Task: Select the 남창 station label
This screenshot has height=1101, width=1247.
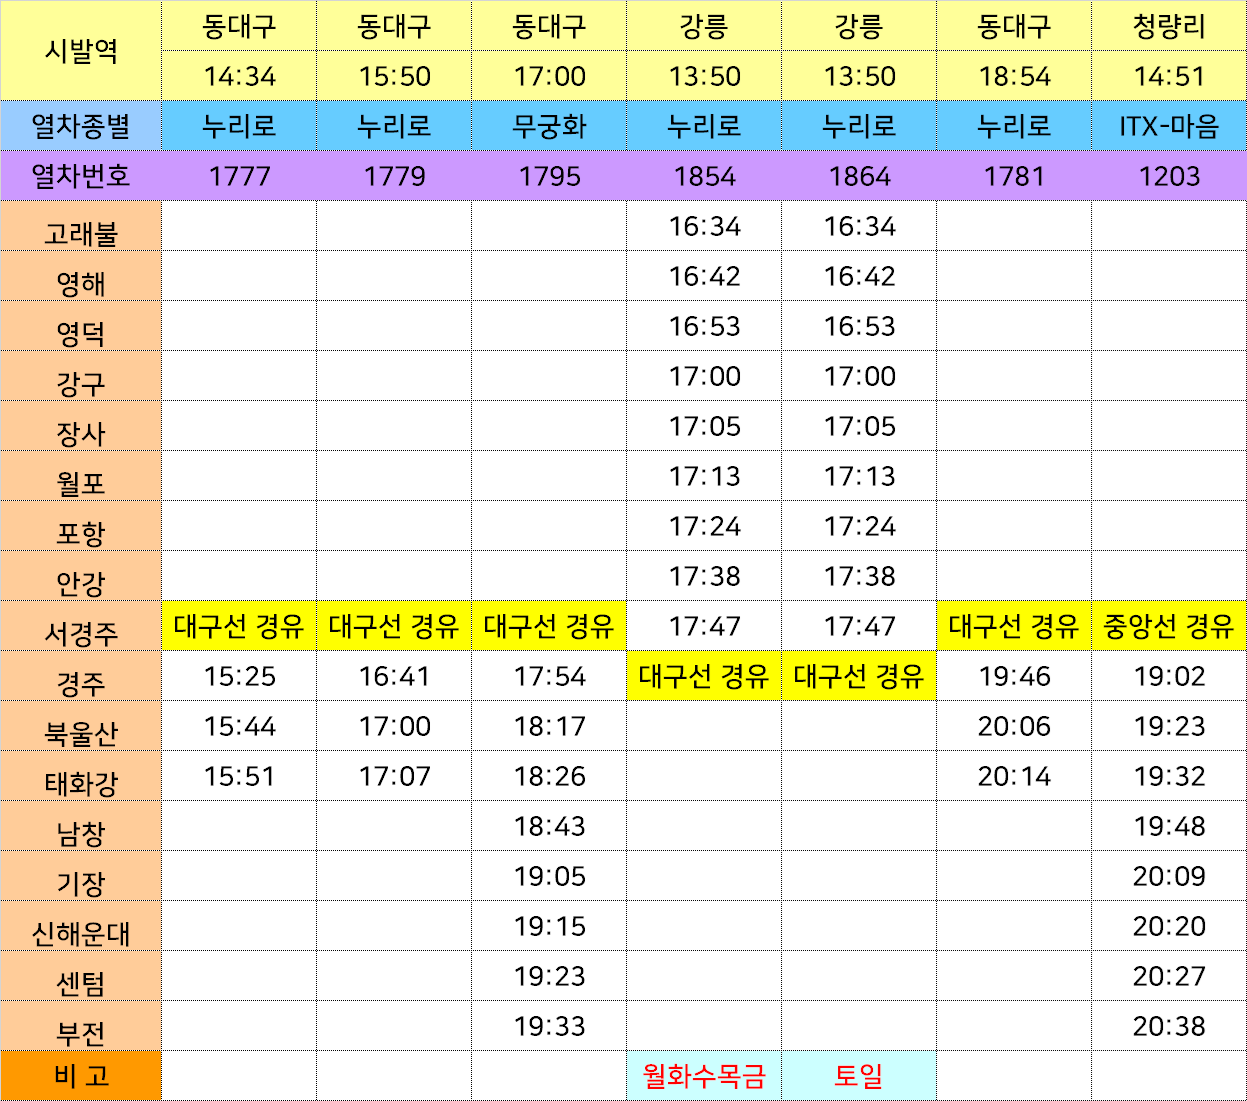Action: pos(81,826)
